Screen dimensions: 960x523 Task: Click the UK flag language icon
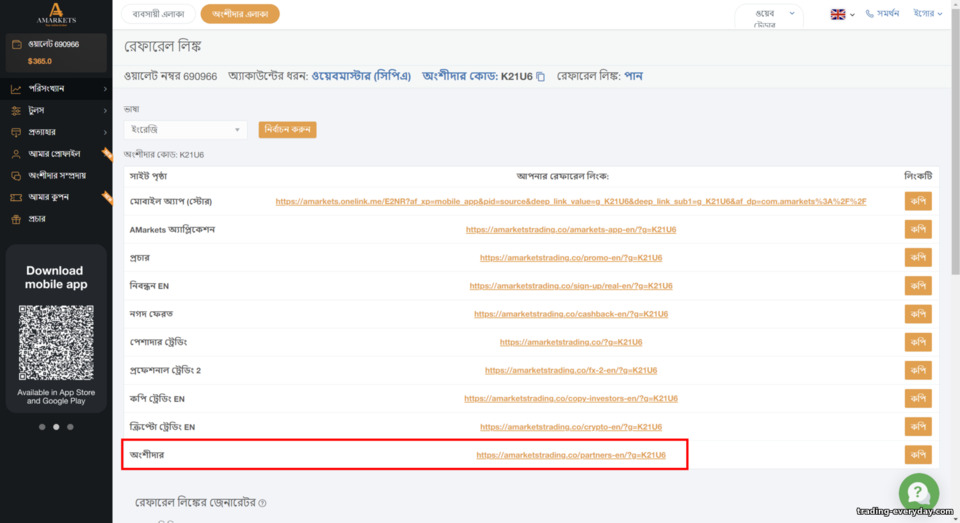point(838,14)
